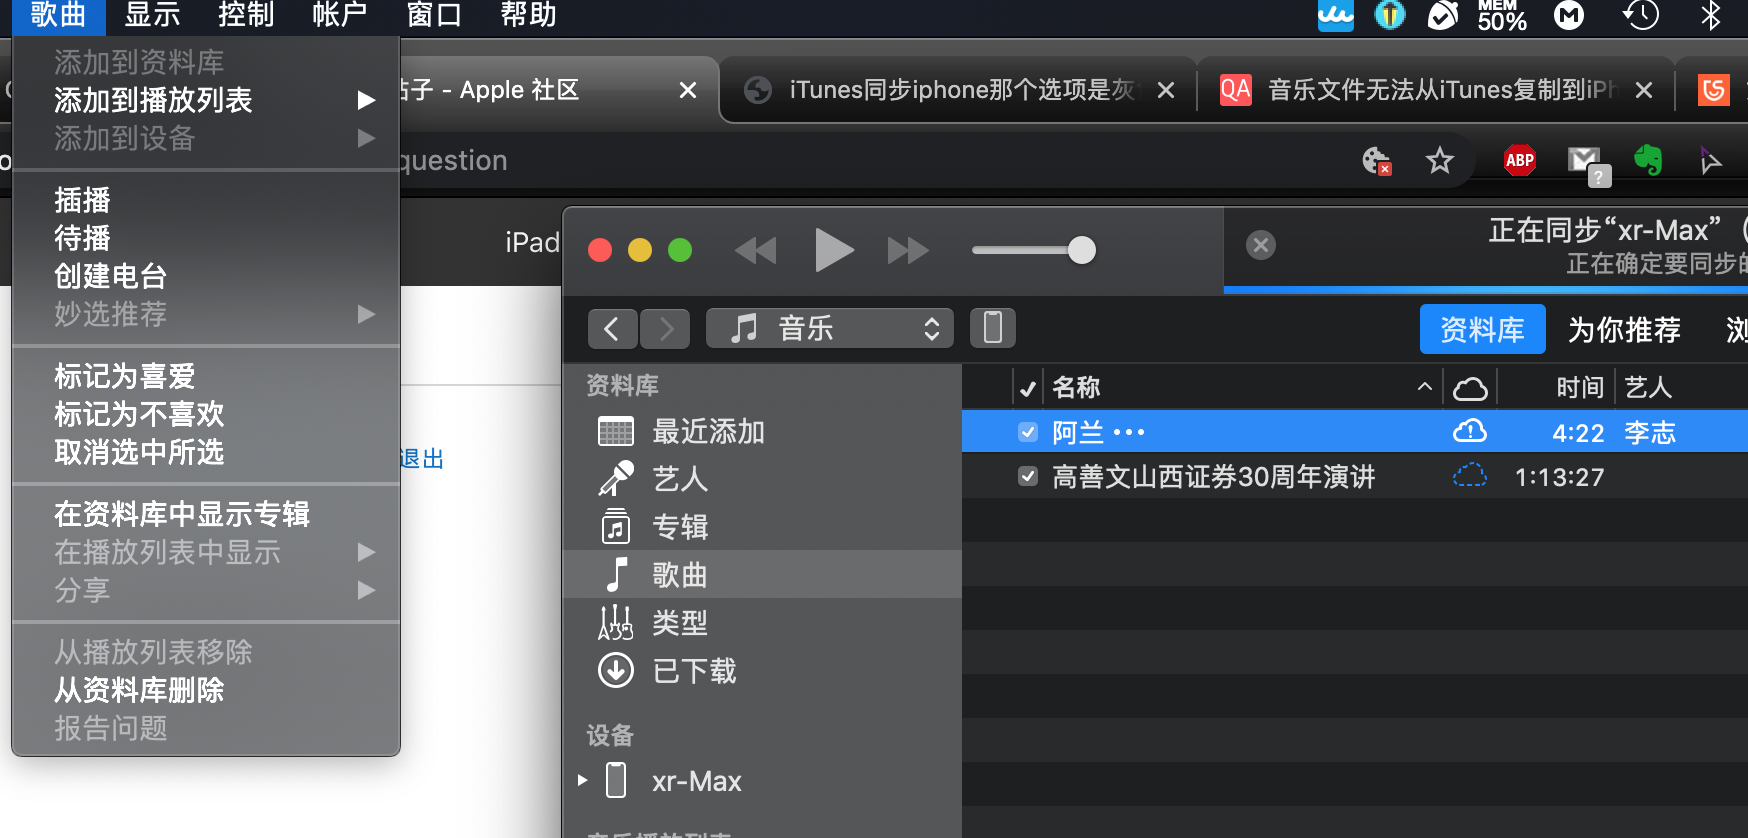1748x838 pixels.
Task: Click the fast-forward next track button
Action: tap(908, 250)
